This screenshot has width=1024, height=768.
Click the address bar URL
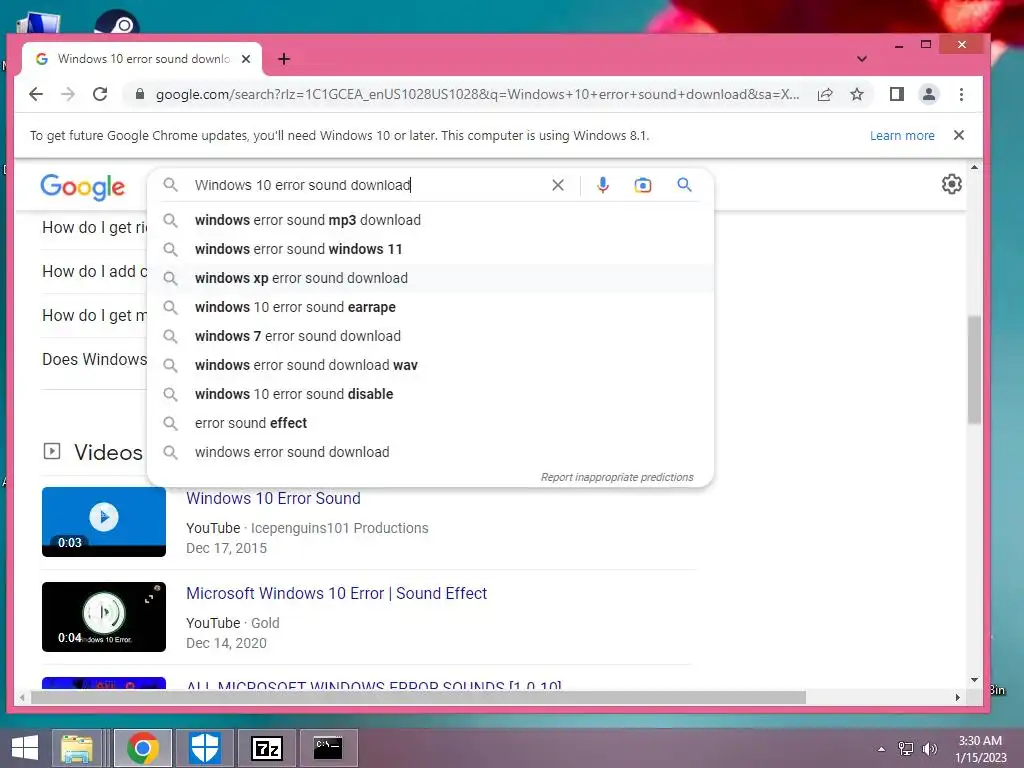point(477,94)
